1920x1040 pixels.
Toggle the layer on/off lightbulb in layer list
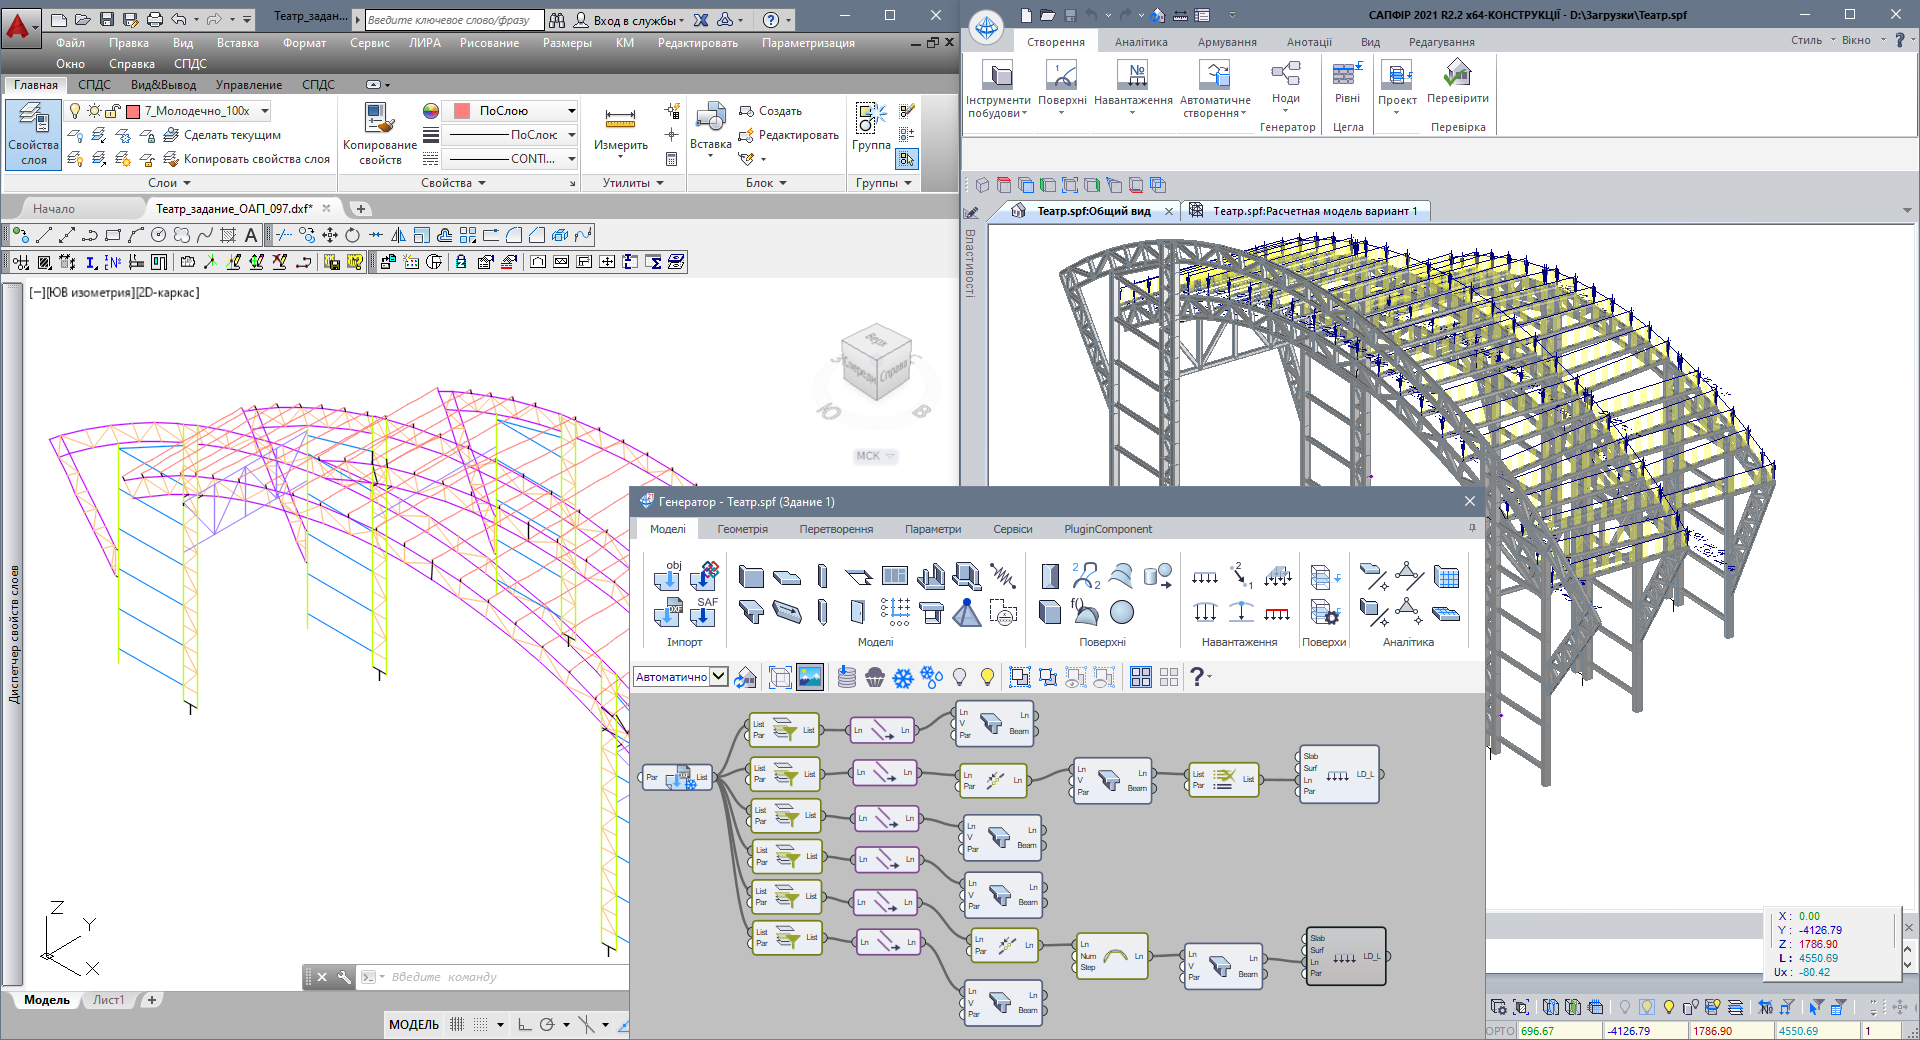tap(75, 111)
